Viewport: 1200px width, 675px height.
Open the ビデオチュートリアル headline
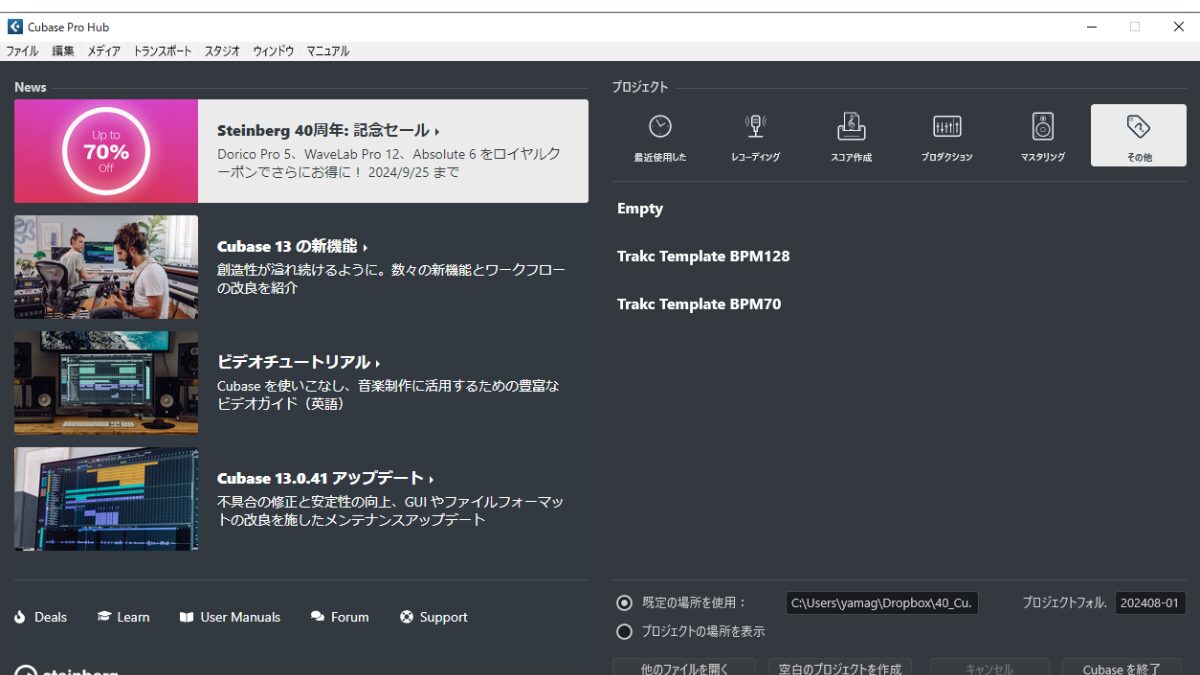(298, 362)
